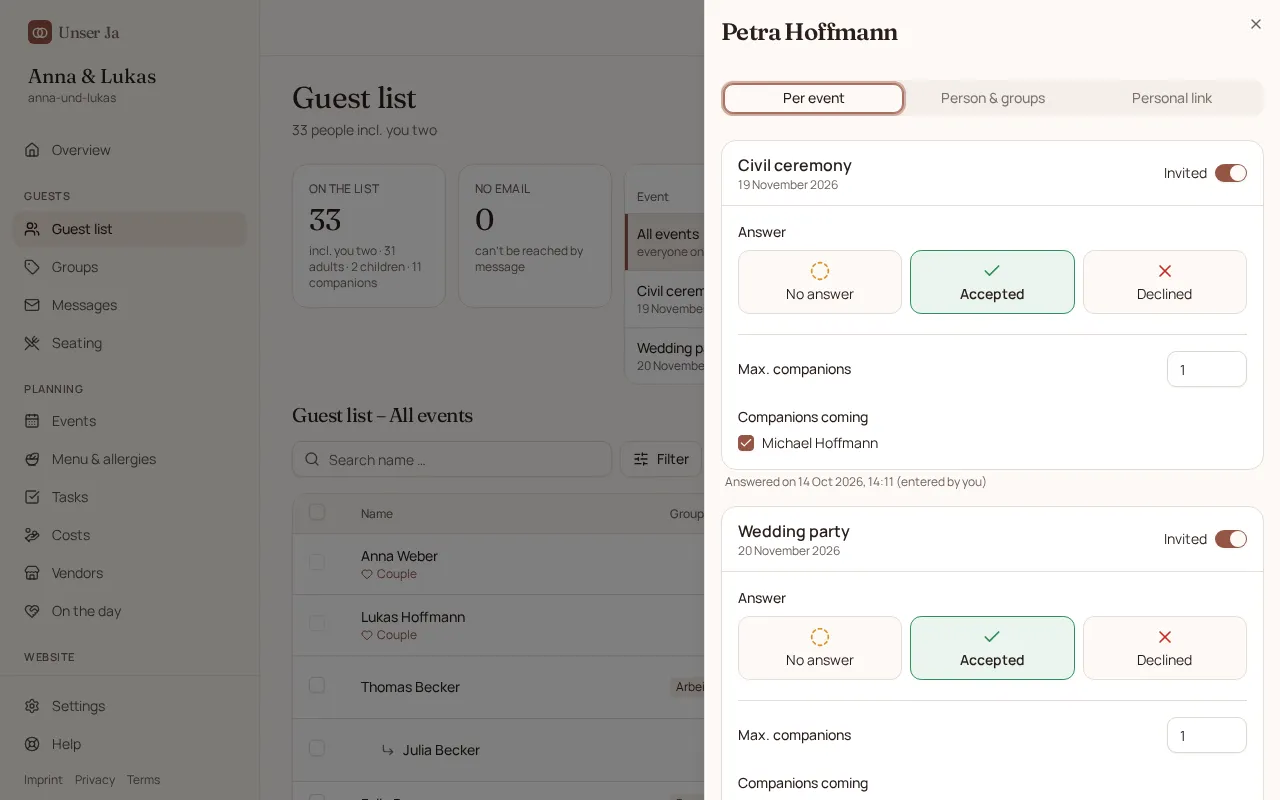Tick the checkbox for Anna Weber
Image resolution: width=1280 pixels, height=800 pixels.
pos(317,563)
